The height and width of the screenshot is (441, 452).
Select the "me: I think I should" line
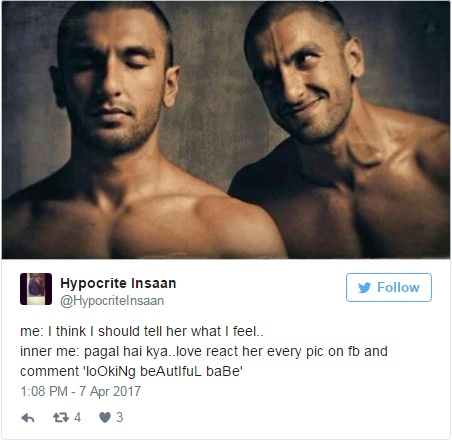[x=142, y=331]
